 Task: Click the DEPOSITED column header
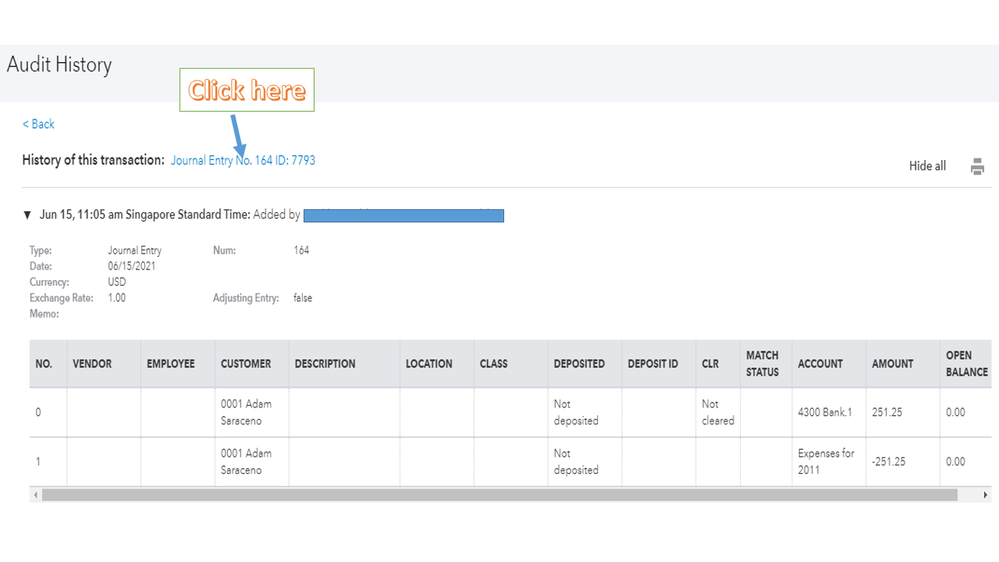[x=579, y=364]
